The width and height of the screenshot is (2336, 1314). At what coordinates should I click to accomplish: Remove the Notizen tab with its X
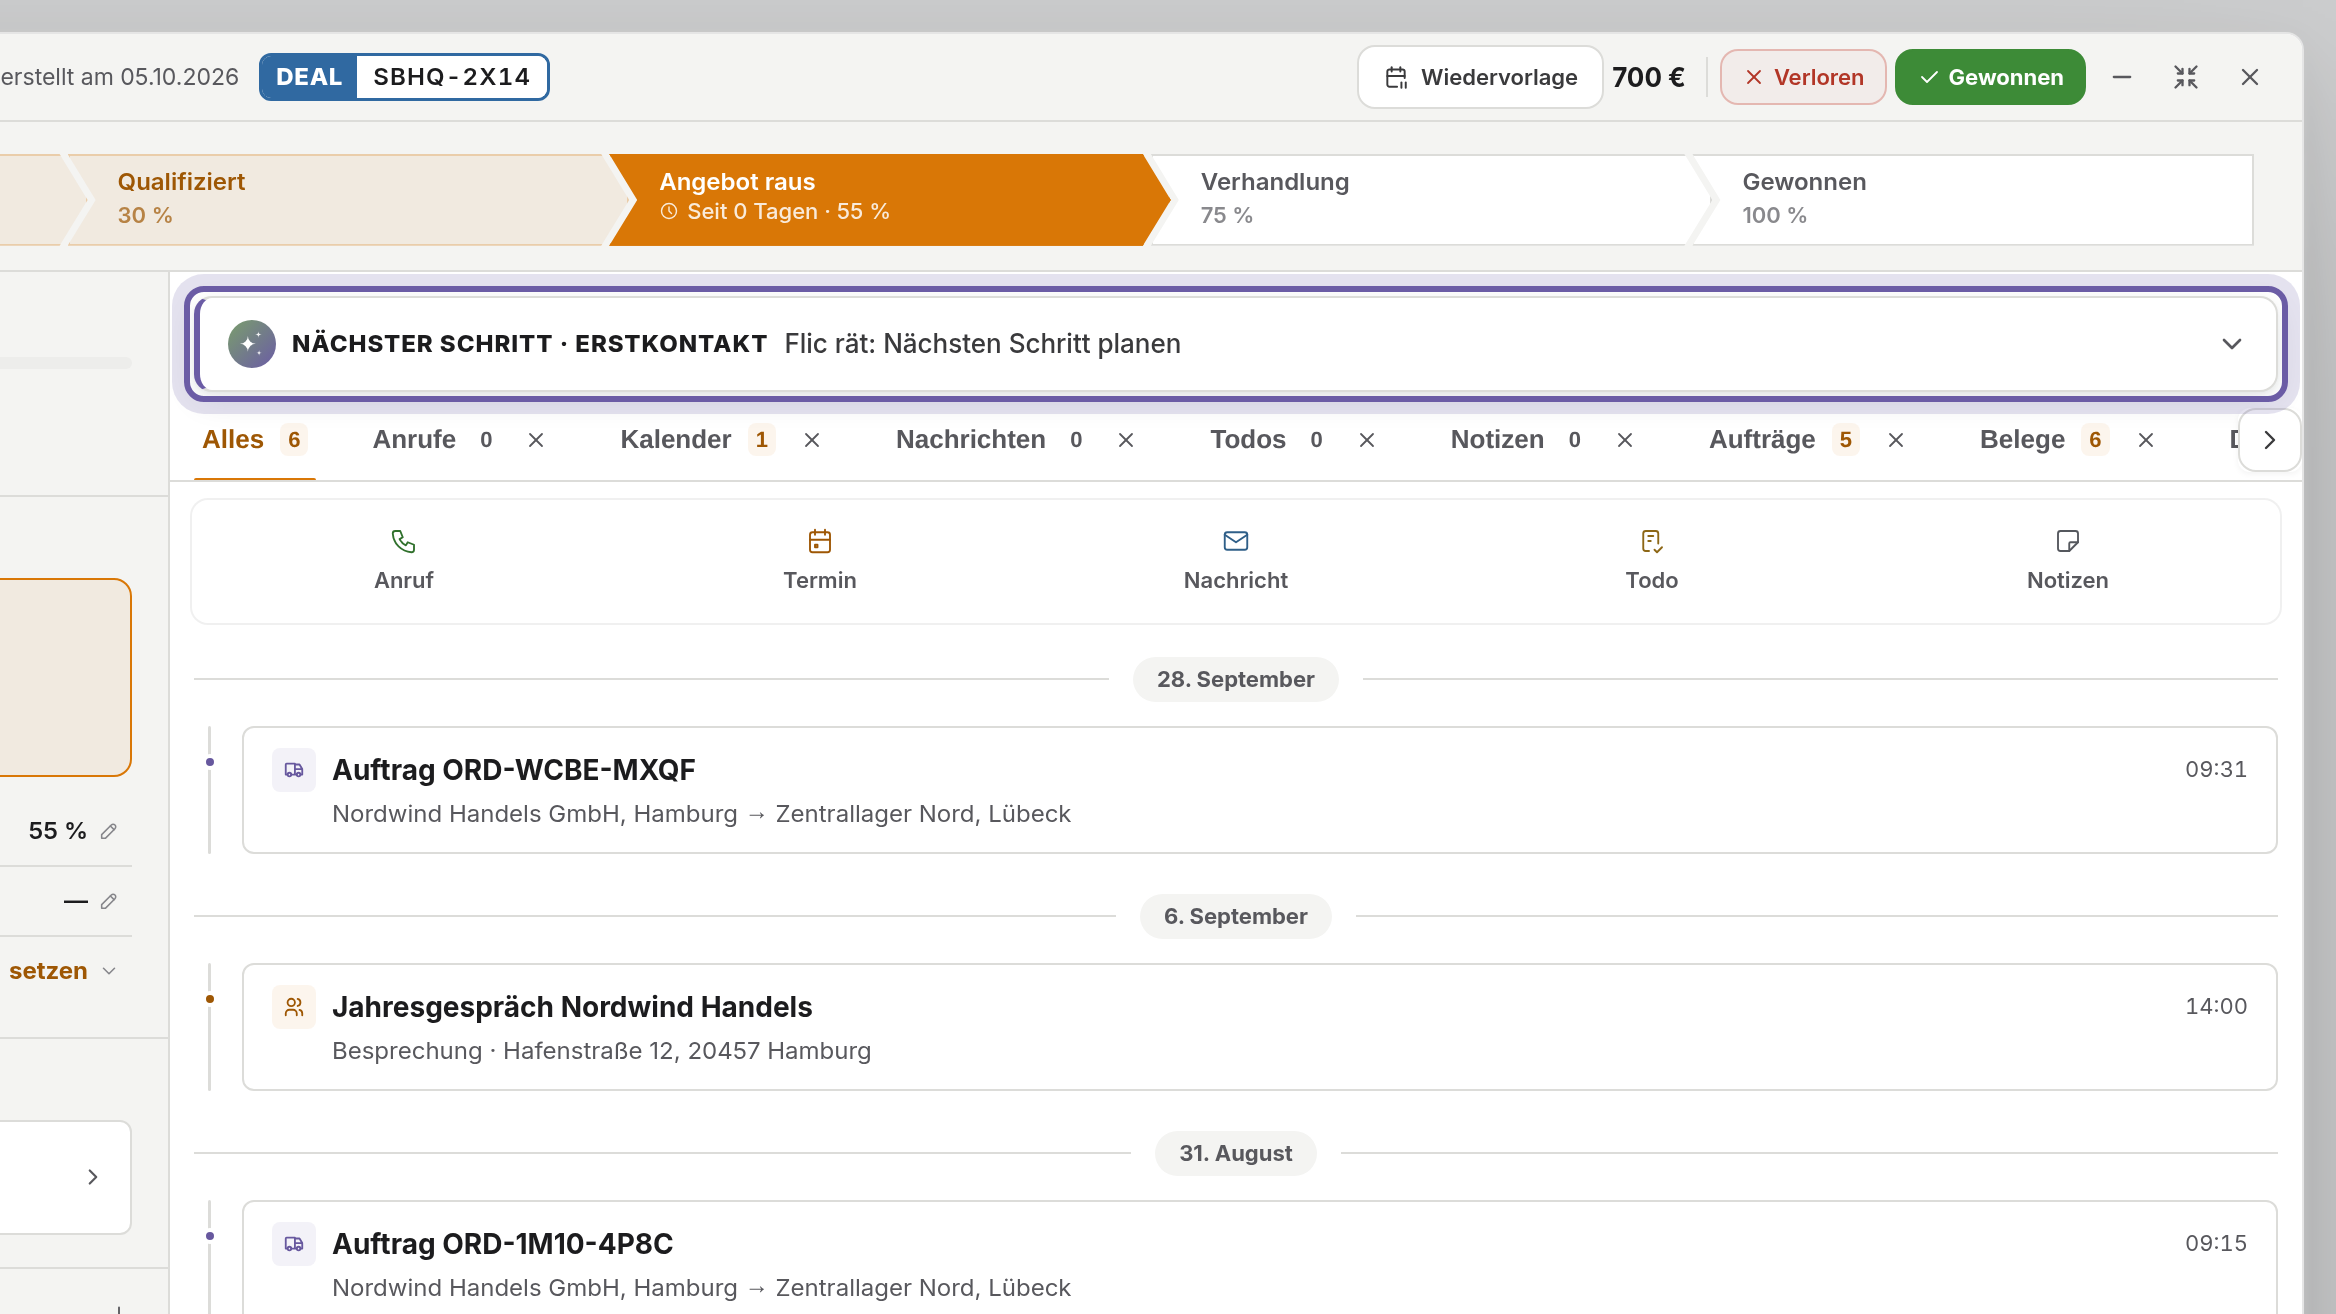tap(1625, 440)
